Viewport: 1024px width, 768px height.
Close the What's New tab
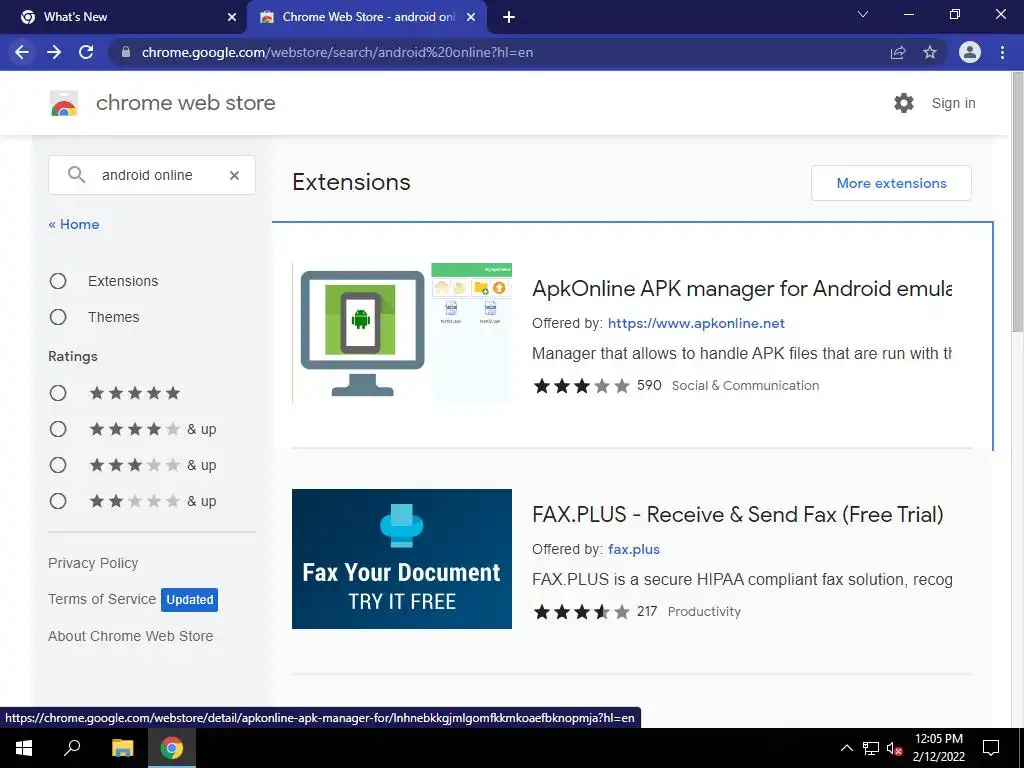coord(232,17)
